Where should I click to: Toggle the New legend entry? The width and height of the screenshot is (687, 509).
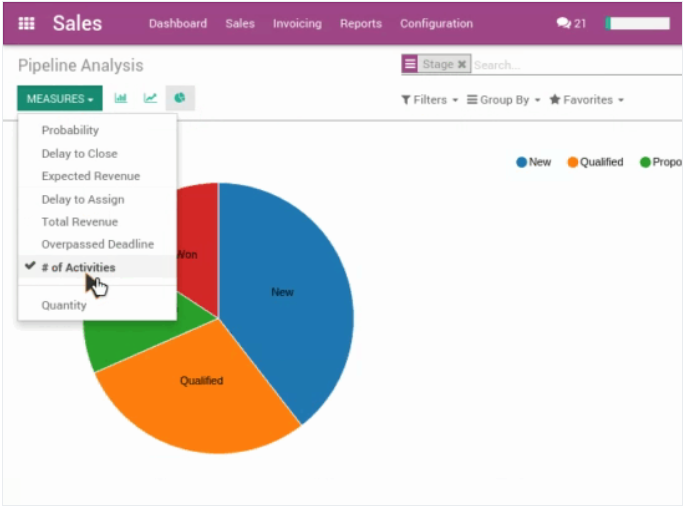(534, 162)
